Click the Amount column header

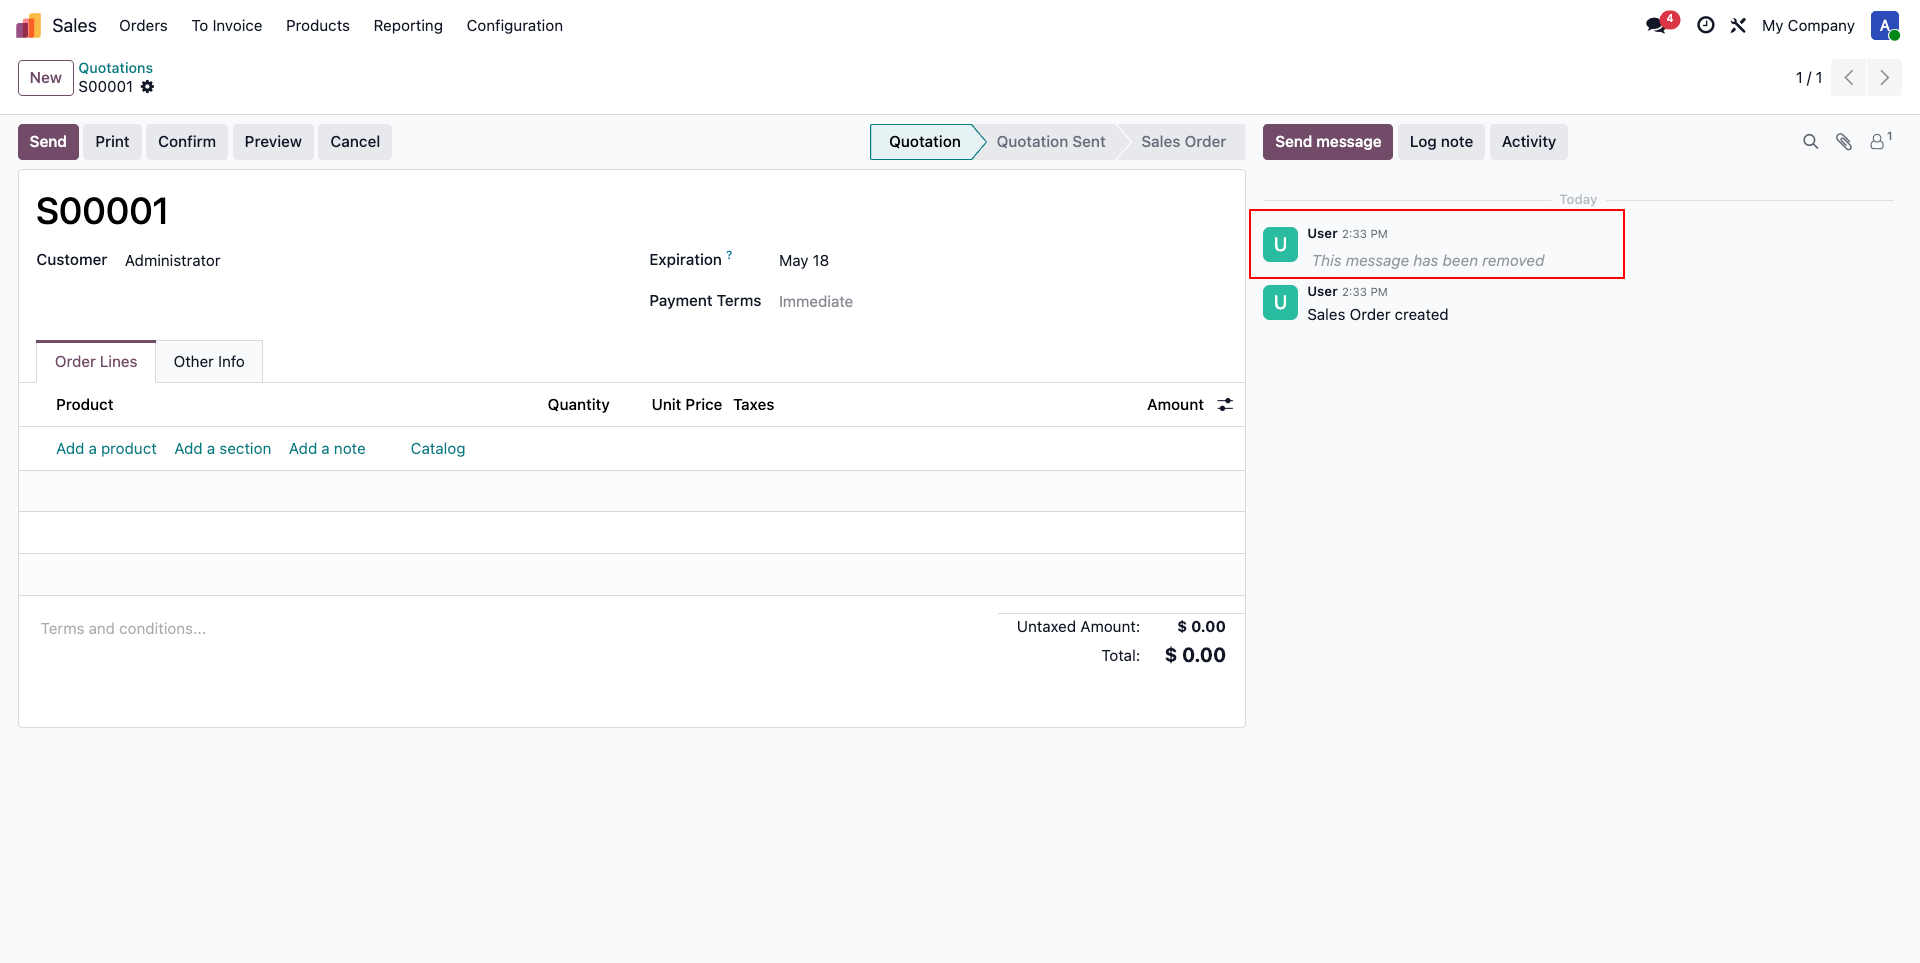point(1175,405)
